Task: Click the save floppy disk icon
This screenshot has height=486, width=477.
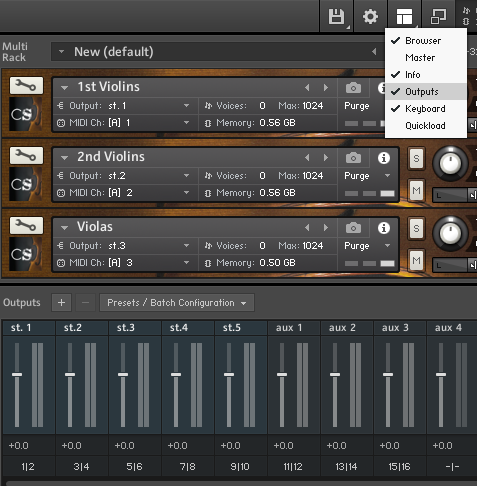Action: pyautogui.click(x=336, y=16)
